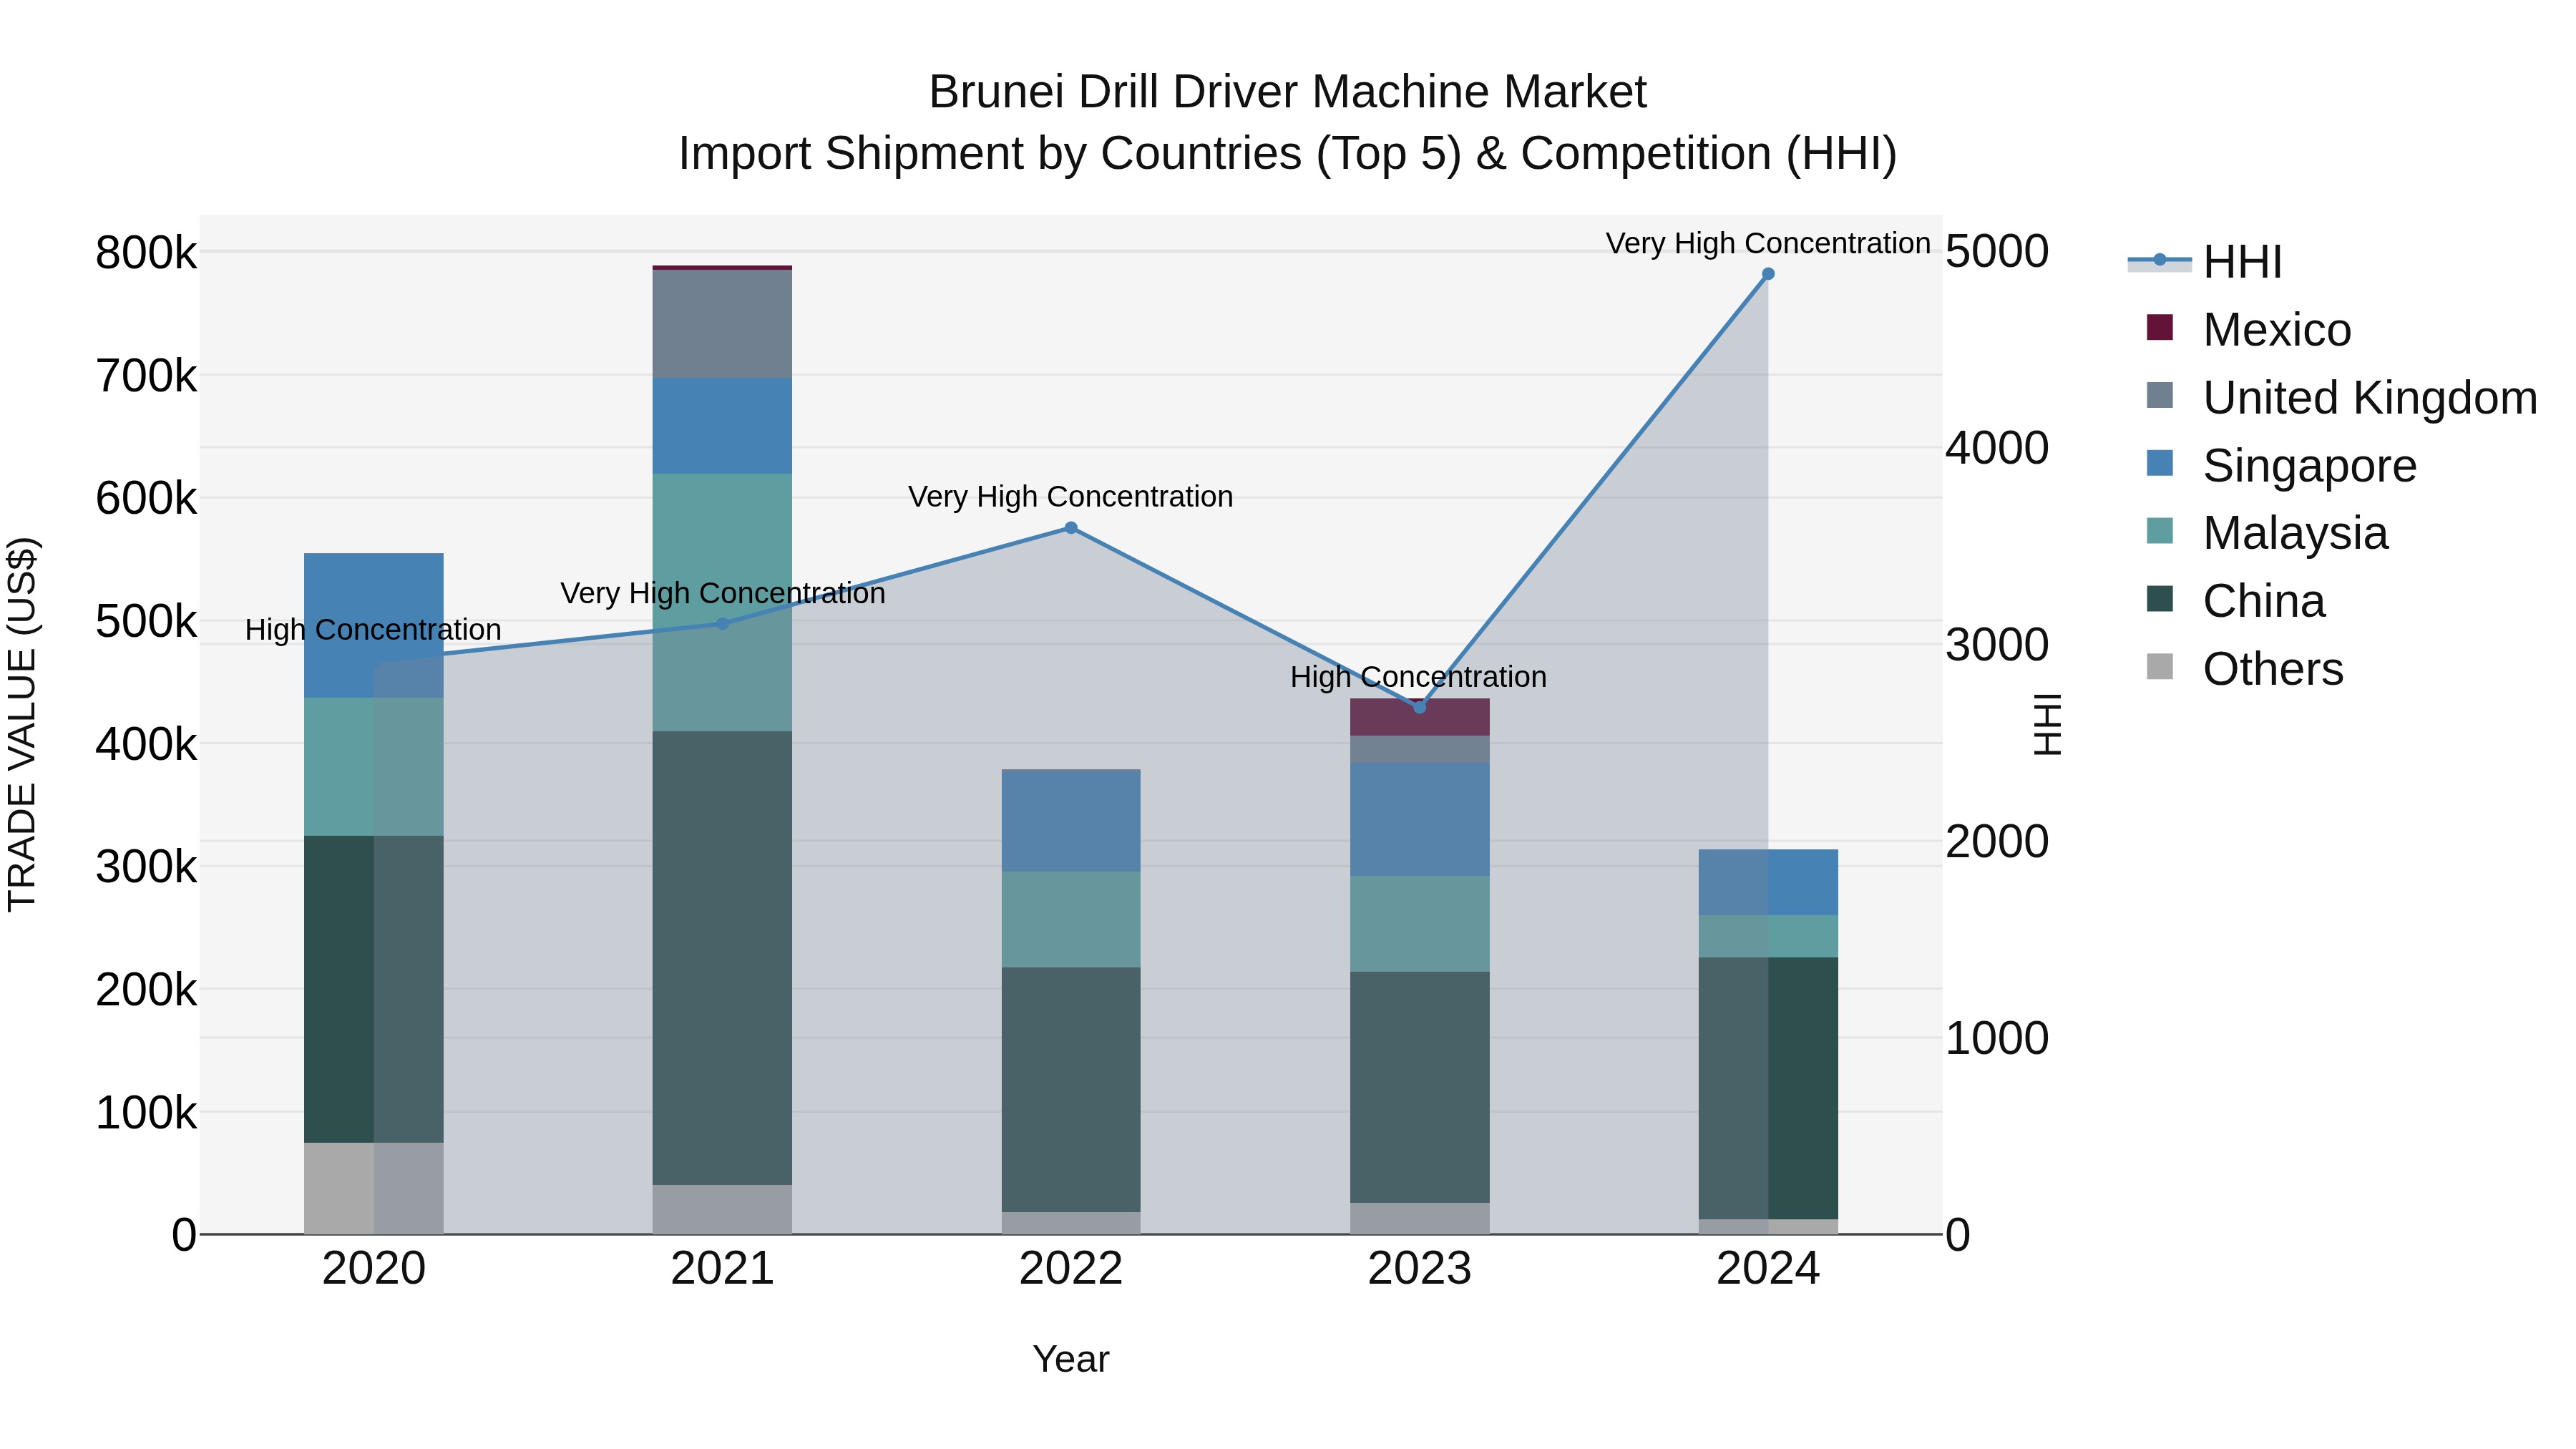
Task: Click the HHI data point for 2021
Action: click(x=723, y=624)
